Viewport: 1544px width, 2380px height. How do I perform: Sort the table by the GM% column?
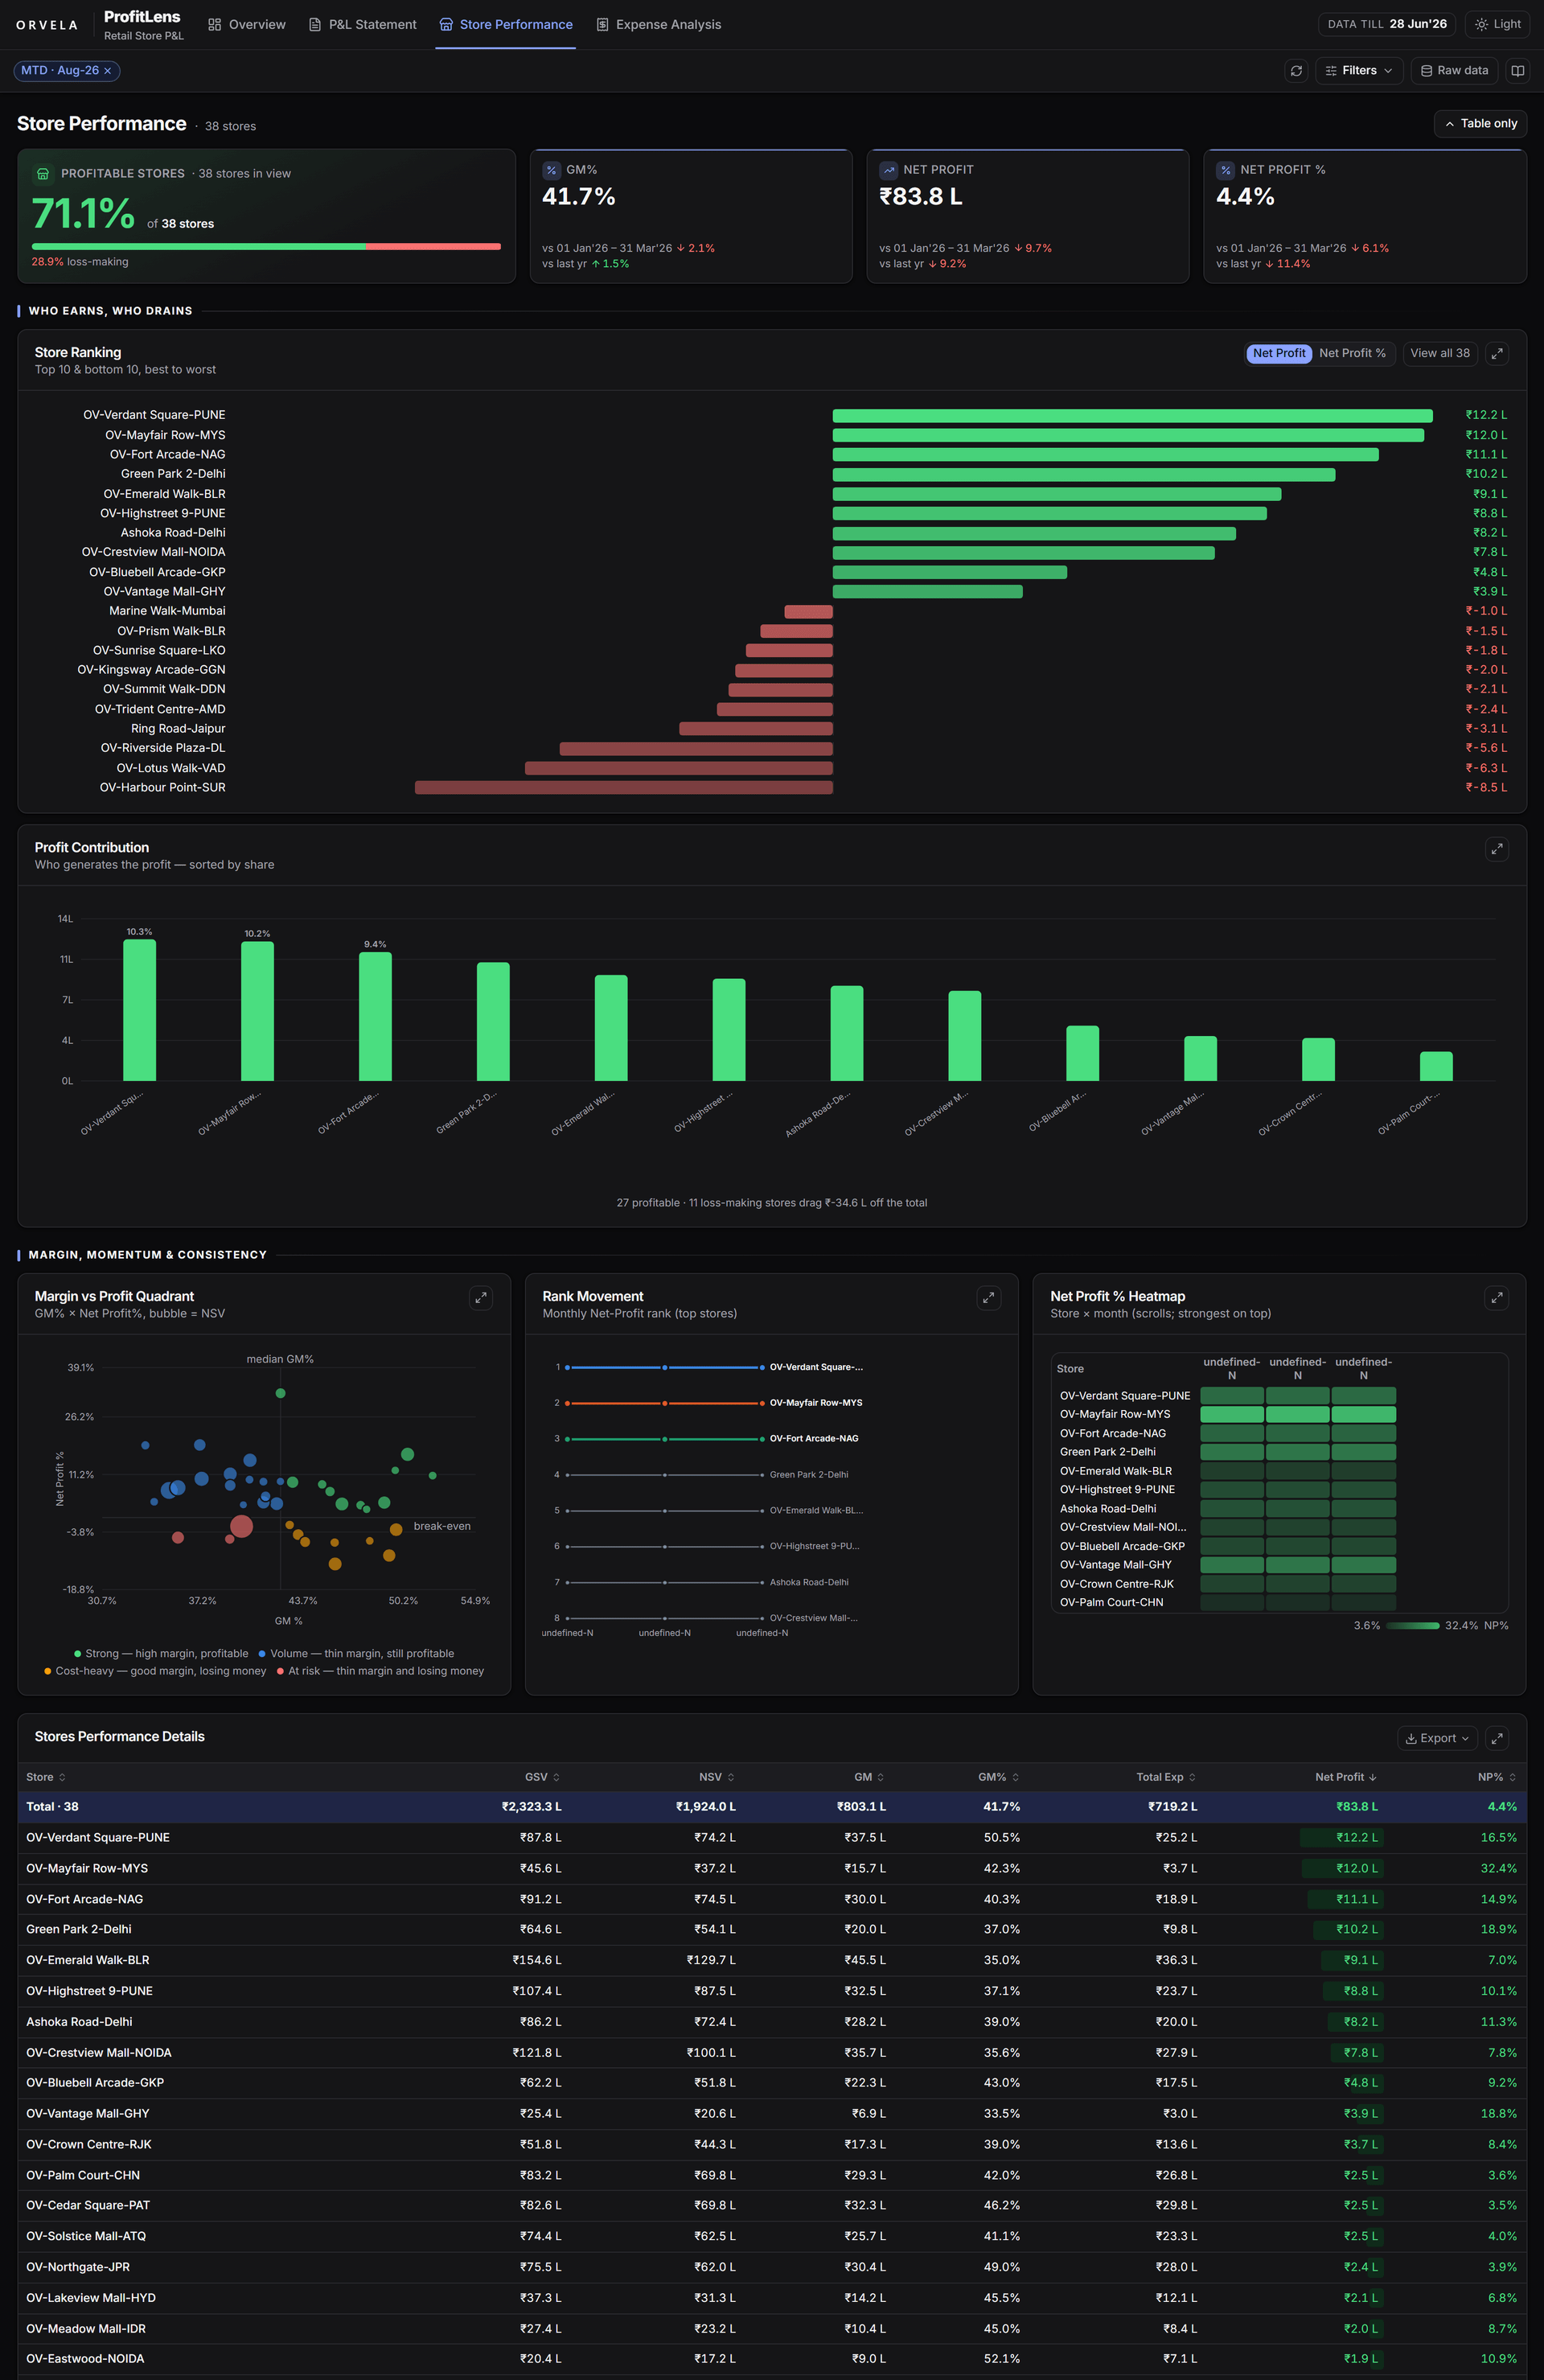pyautogui.click(x=1015, y=1777)
